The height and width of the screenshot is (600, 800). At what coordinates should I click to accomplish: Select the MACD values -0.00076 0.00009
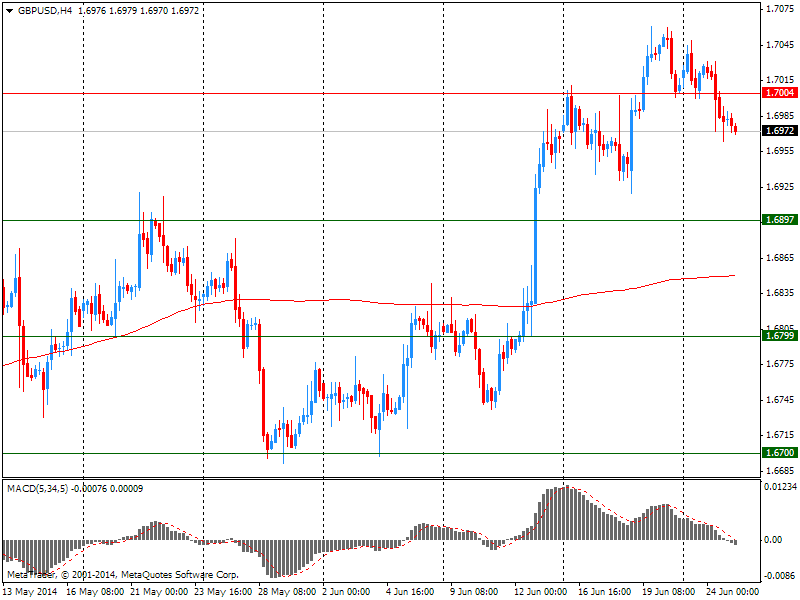107,489
